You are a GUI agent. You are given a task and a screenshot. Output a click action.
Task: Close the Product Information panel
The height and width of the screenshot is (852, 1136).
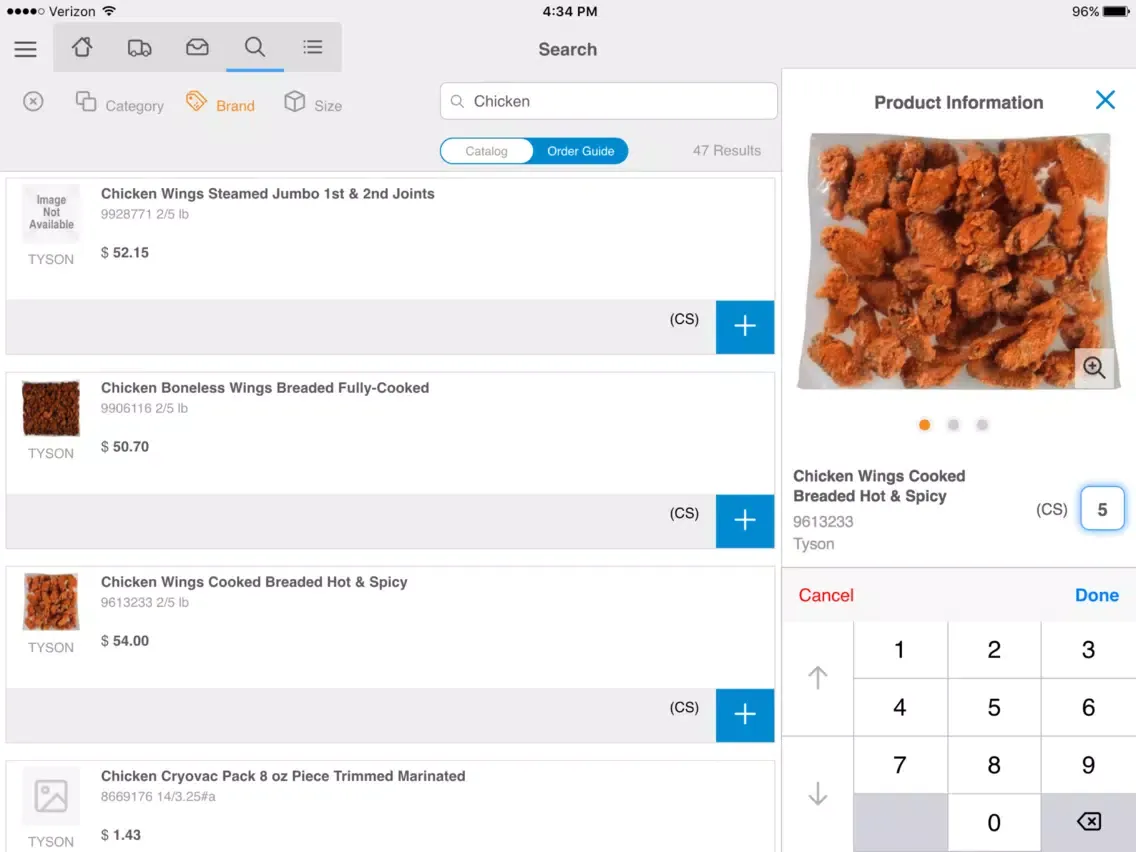pos(1105,99)
